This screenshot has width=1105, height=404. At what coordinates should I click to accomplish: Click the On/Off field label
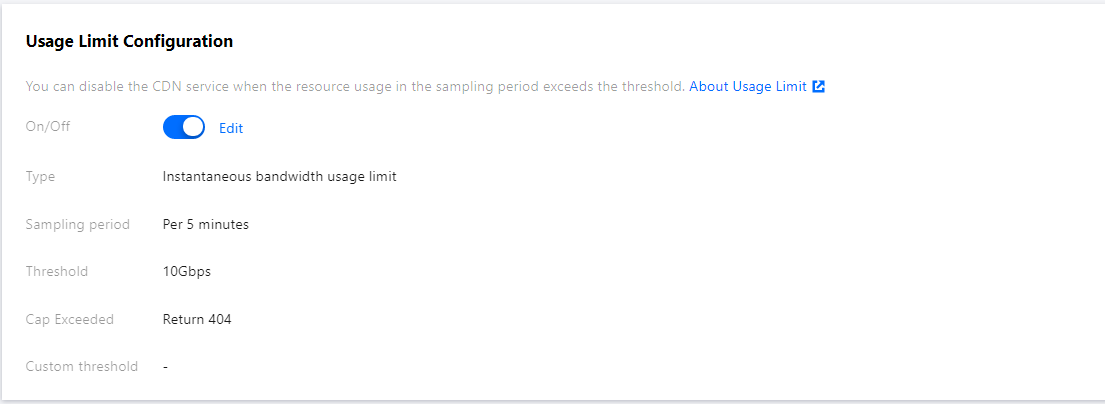[x=48, y=127]
